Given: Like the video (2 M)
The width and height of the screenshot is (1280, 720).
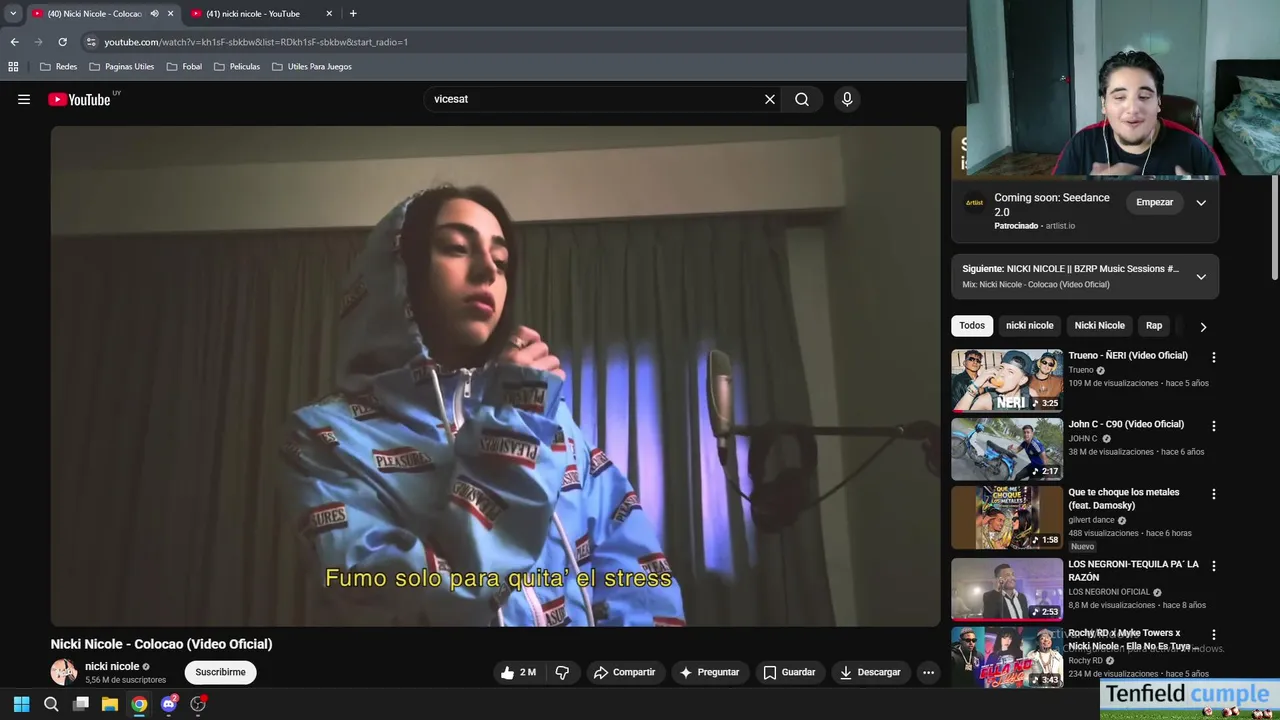Looking at the screenshot, I should 519,672.
